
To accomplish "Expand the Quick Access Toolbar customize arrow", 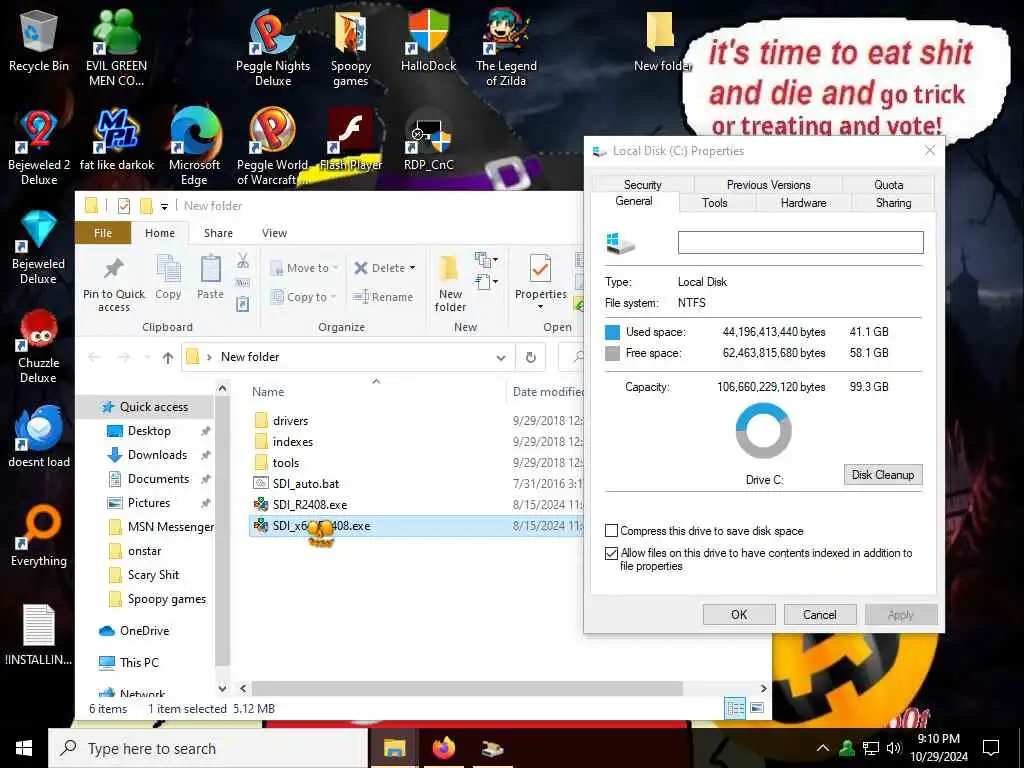I will (165, 206).
